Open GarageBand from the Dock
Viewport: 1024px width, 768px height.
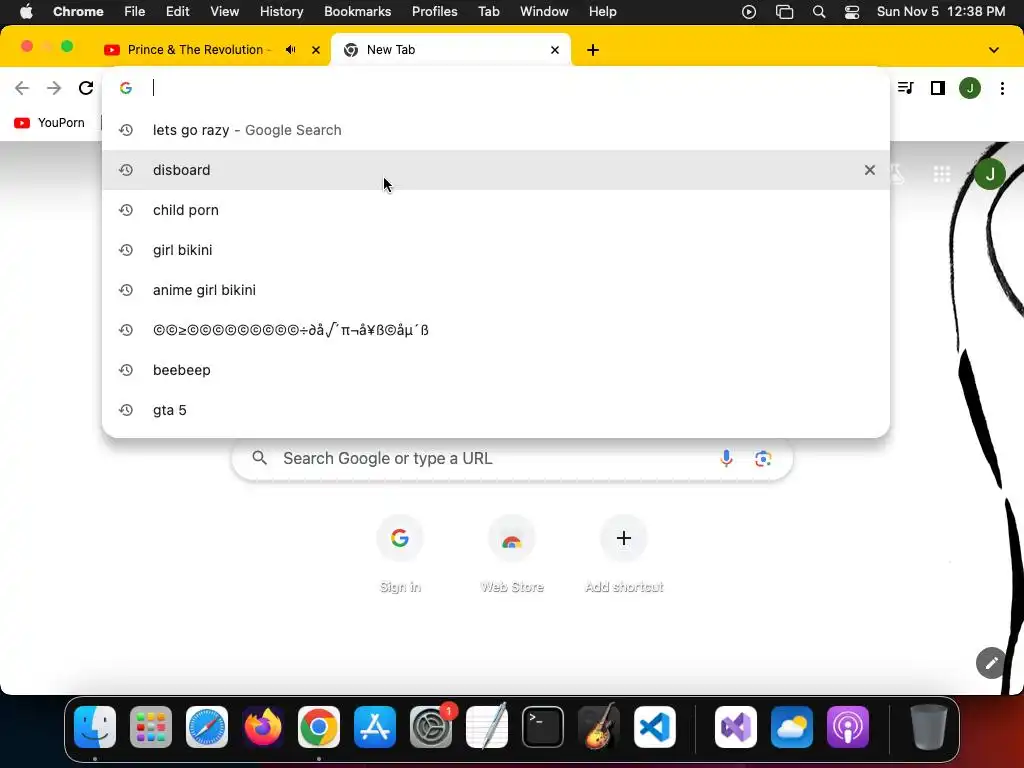pos(599,727)
